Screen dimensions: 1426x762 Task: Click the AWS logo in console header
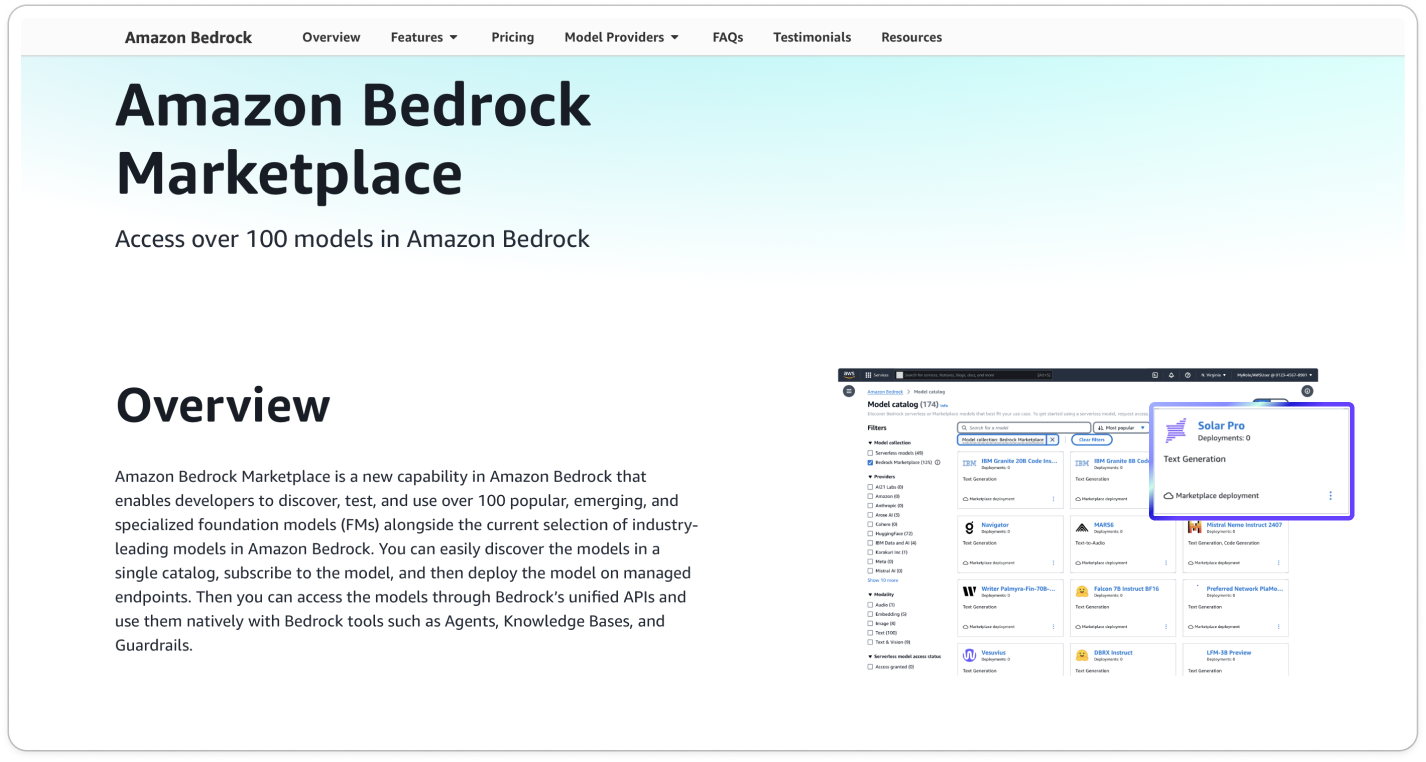point(848,375)
